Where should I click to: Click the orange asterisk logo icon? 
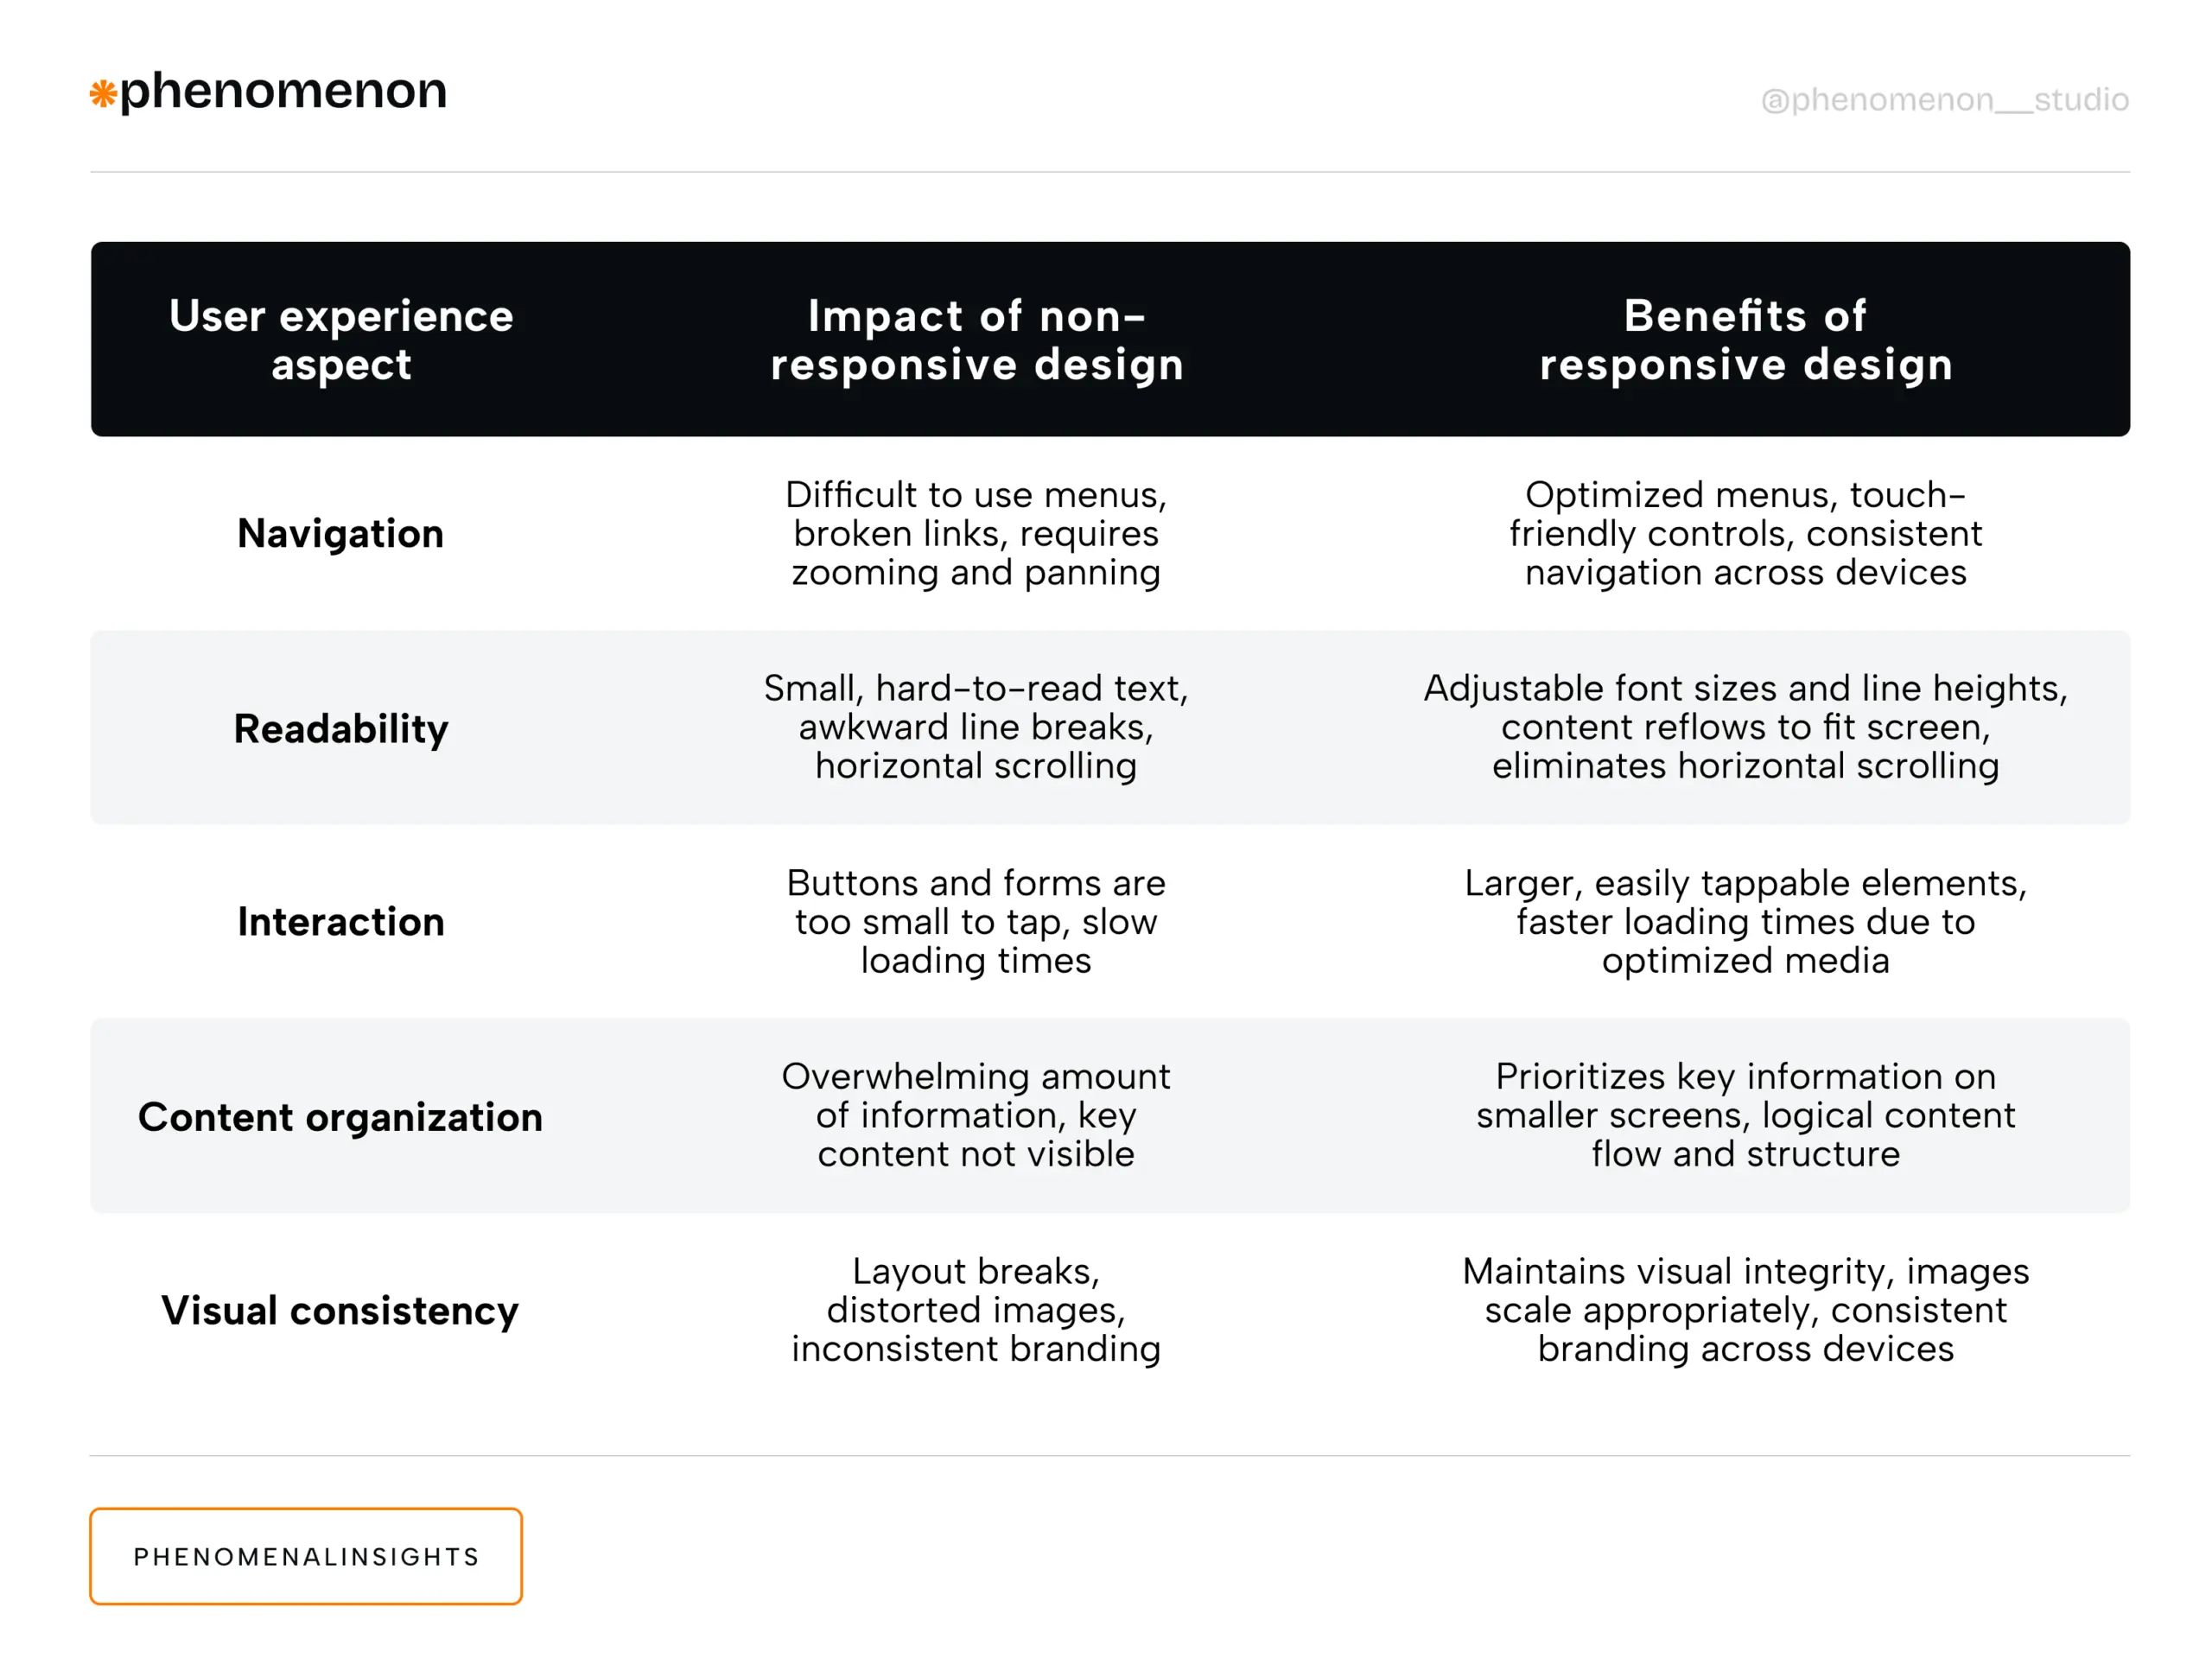(103, 95)
